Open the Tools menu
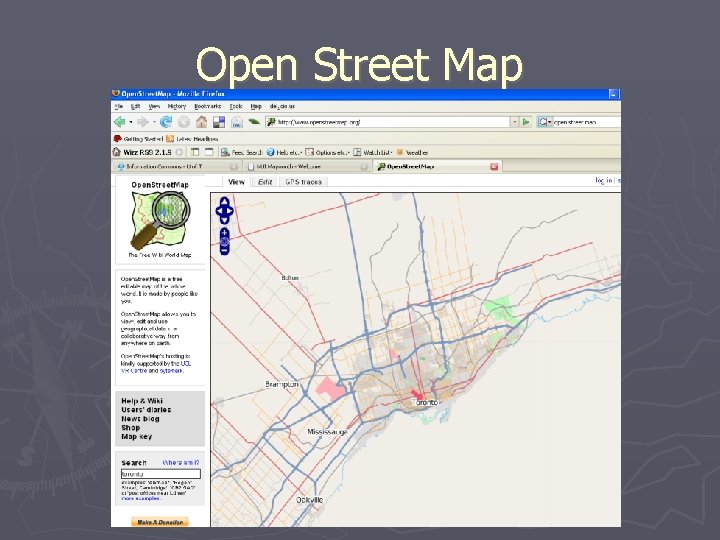 pyautogui.click(x=236, y=106)
